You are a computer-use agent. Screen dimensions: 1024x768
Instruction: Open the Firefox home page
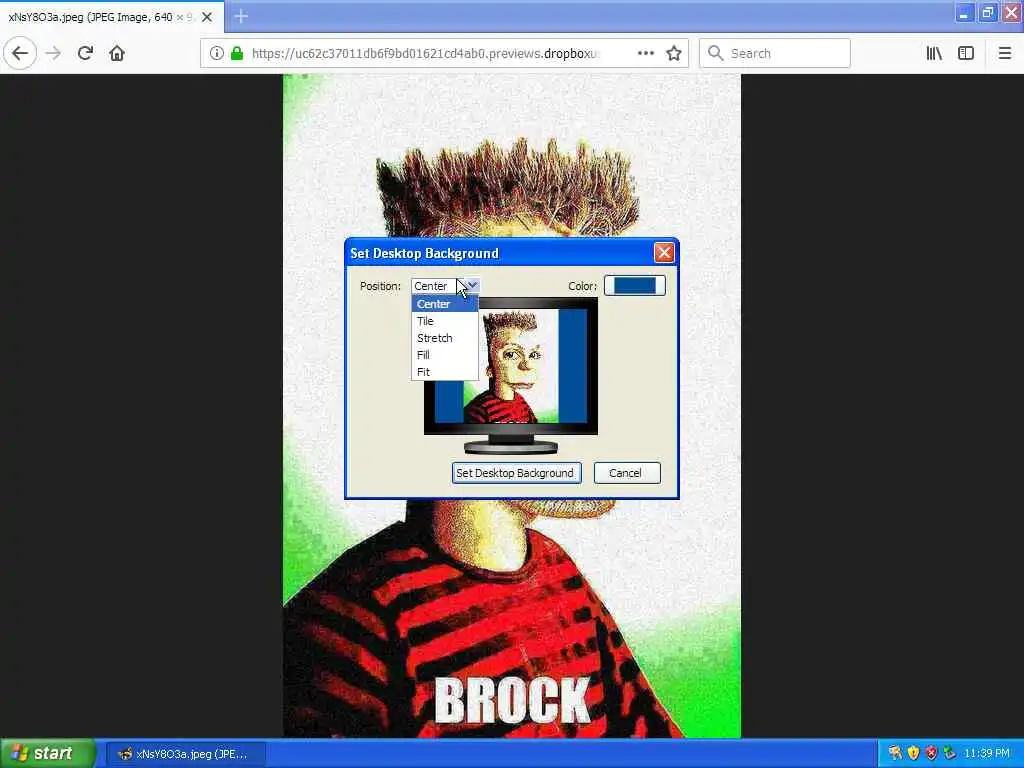(117, 53)
